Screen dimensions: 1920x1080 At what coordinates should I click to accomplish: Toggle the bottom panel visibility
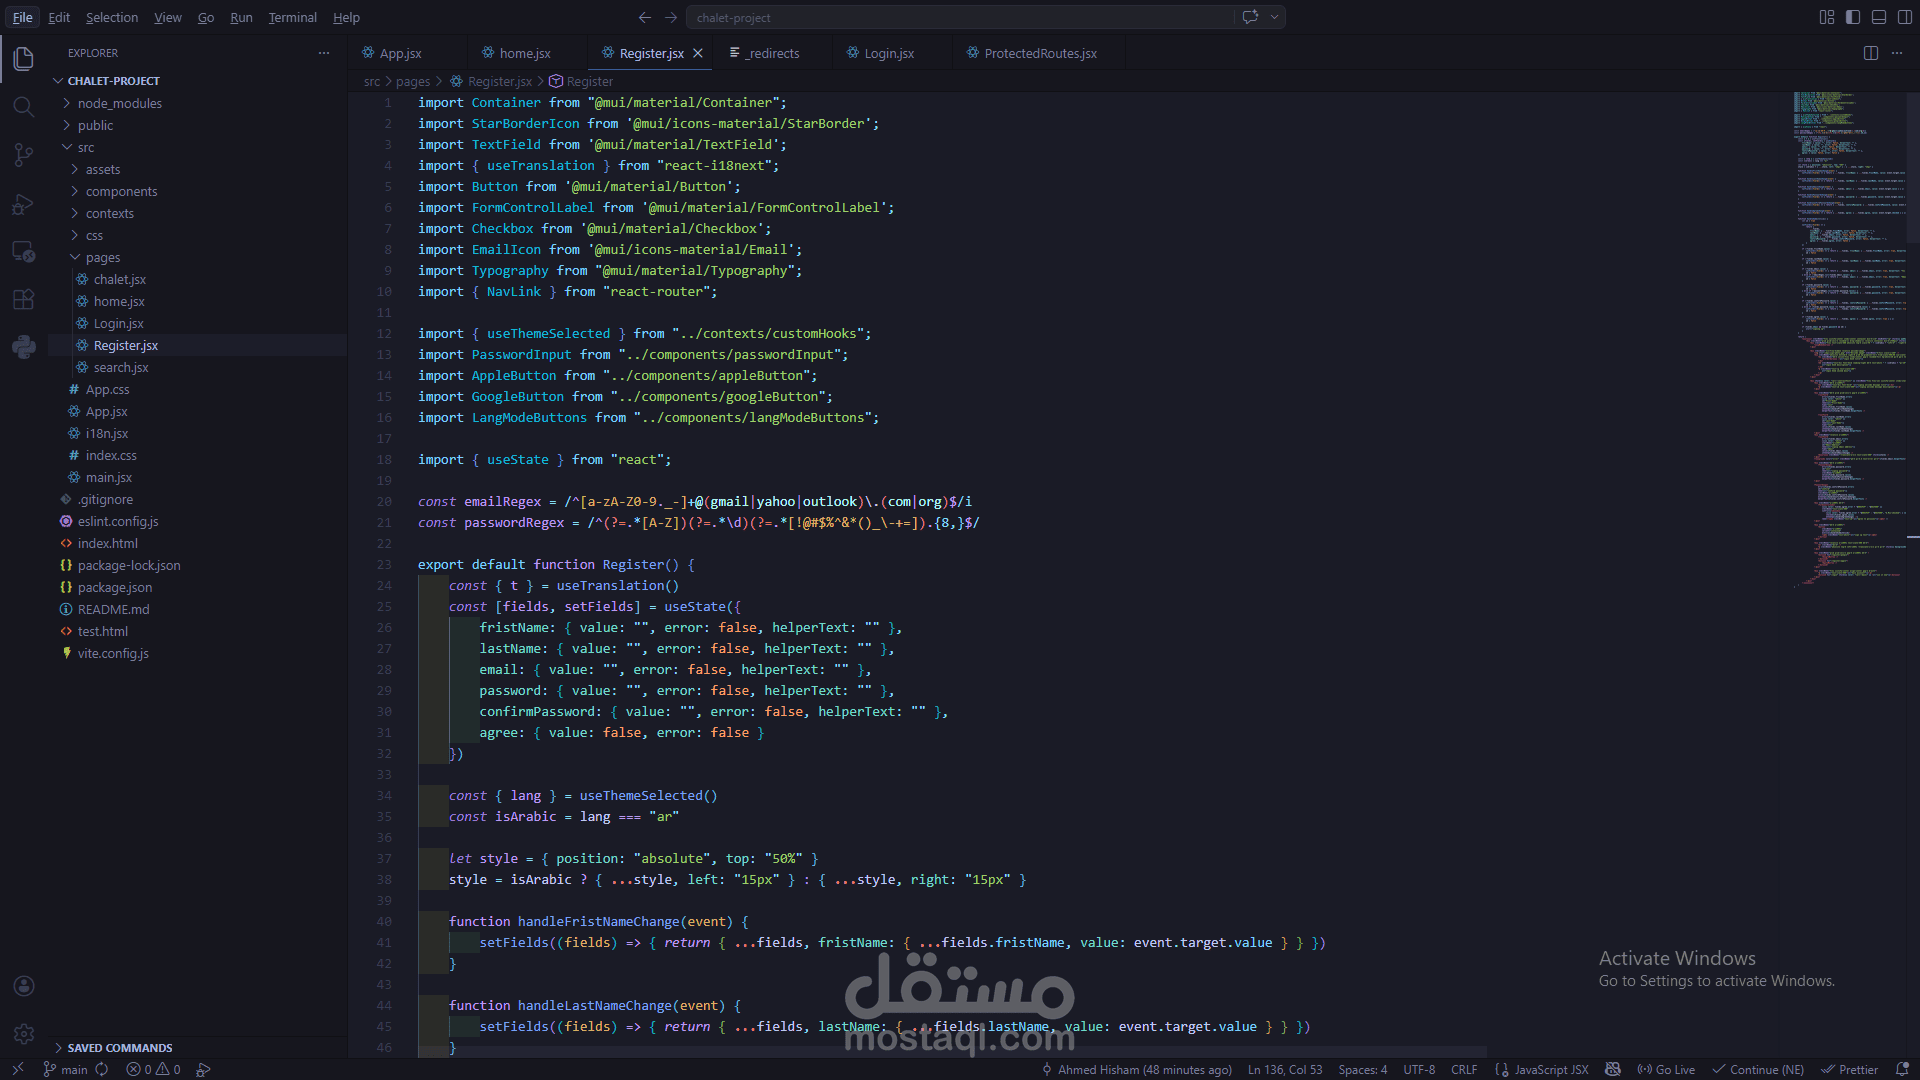[x=1879, y=17]
